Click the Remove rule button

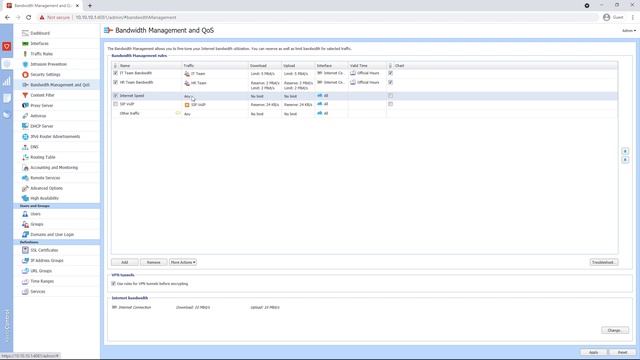tap(153, 262)
